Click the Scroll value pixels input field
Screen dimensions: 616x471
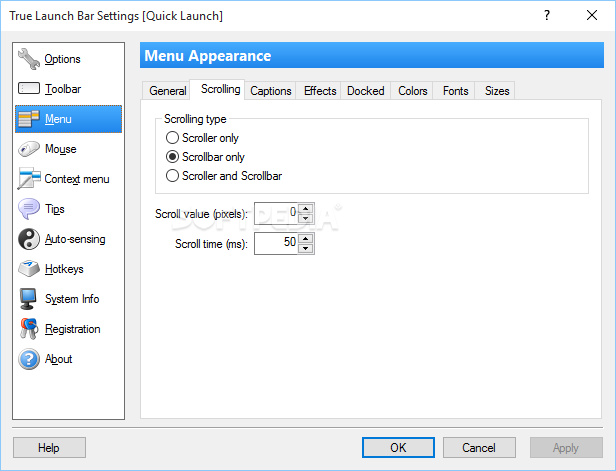276,213
